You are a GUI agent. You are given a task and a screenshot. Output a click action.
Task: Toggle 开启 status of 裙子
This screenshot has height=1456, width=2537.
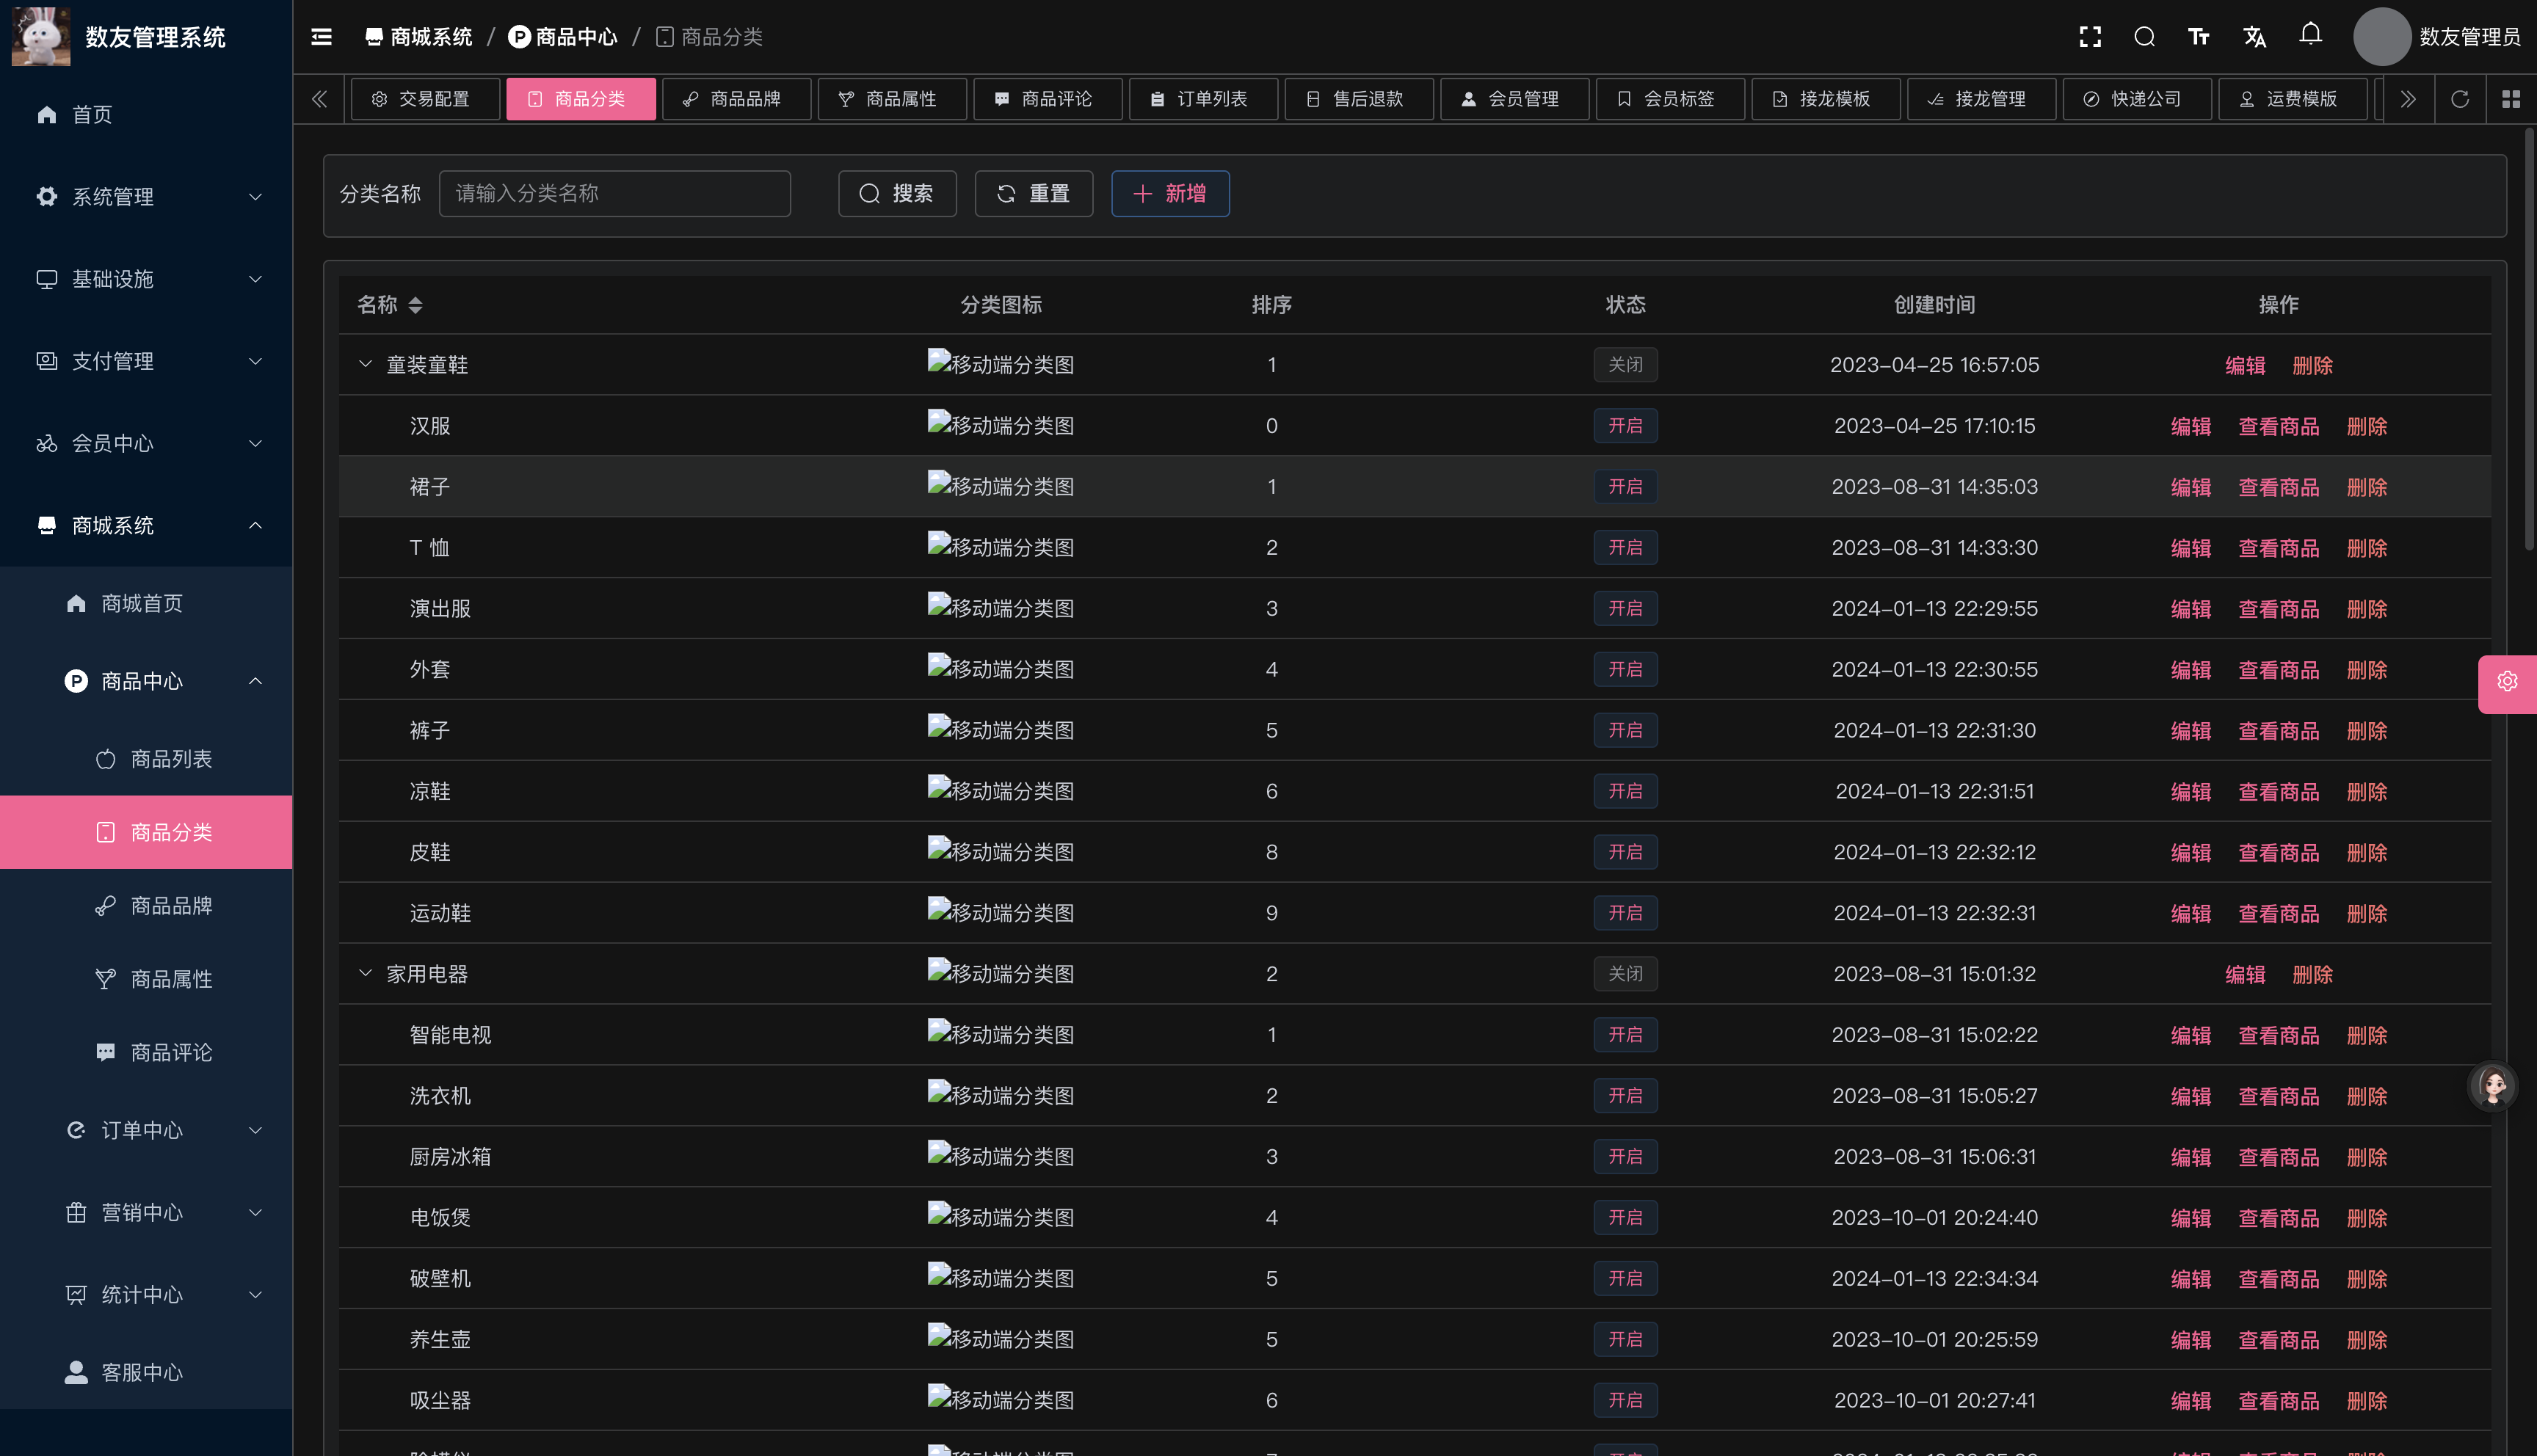point(1625,487)
